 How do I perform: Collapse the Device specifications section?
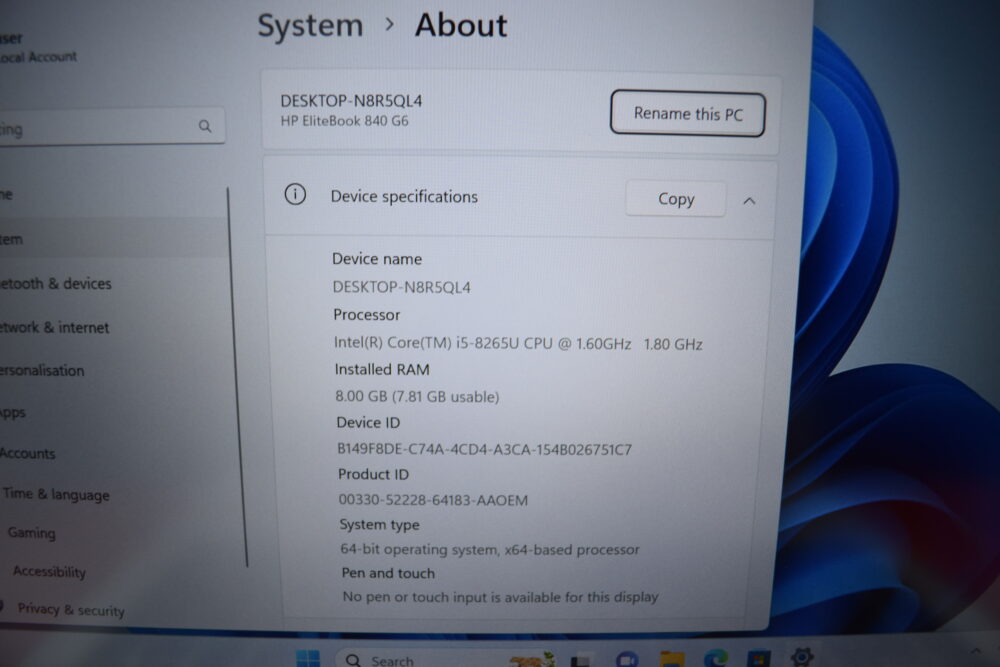coord(749,201)
